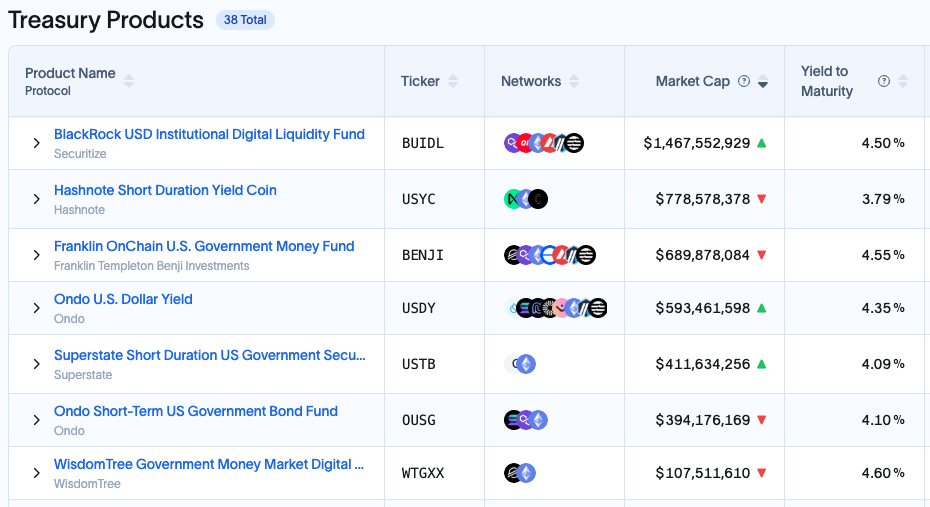Click the 38 Total badge

coord(245,20)
